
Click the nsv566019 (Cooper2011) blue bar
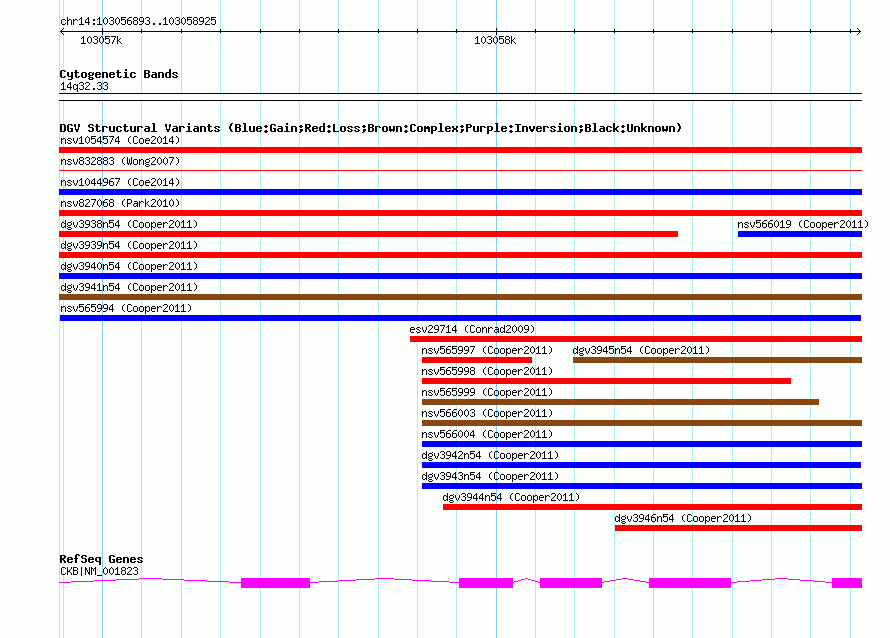pos(800,234)
